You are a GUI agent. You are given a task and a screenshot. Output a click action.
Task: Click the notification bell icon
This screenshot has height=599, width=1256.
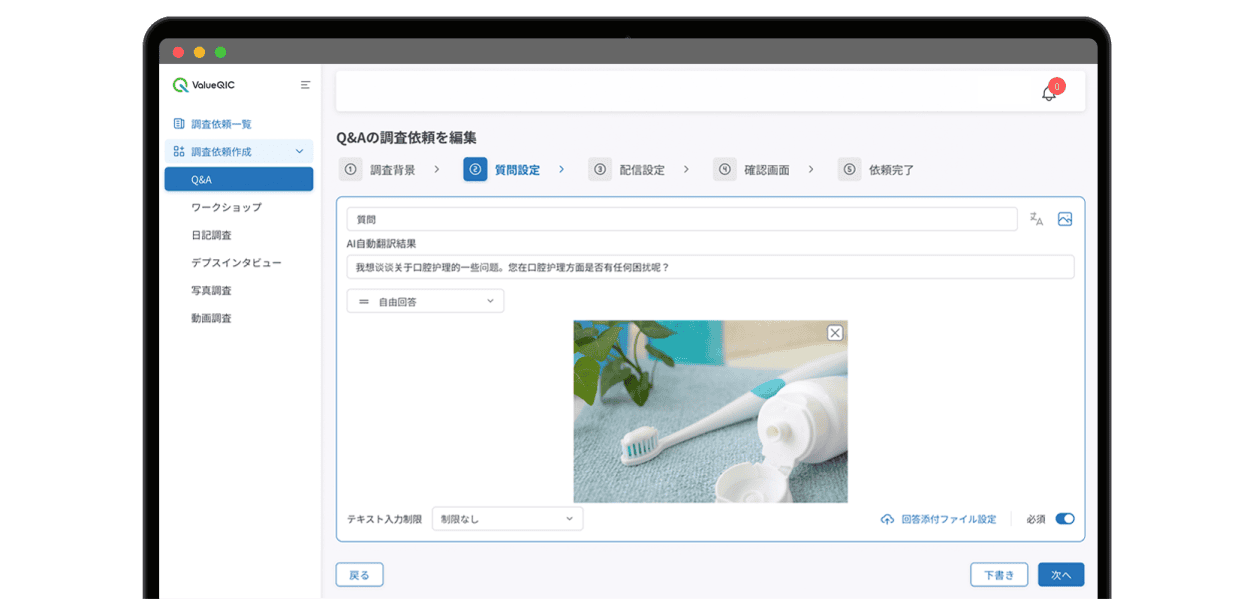[1048, 93]
